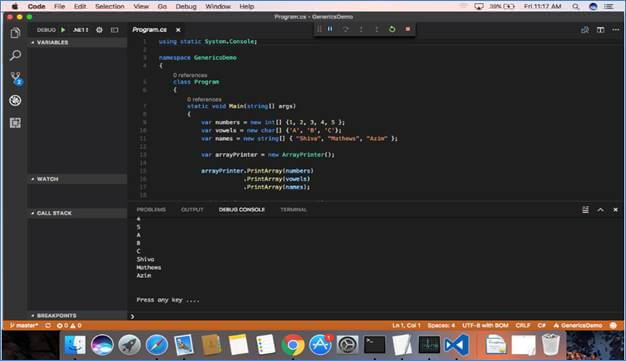Open the Extensions view in activity bar

coord(15,123)
